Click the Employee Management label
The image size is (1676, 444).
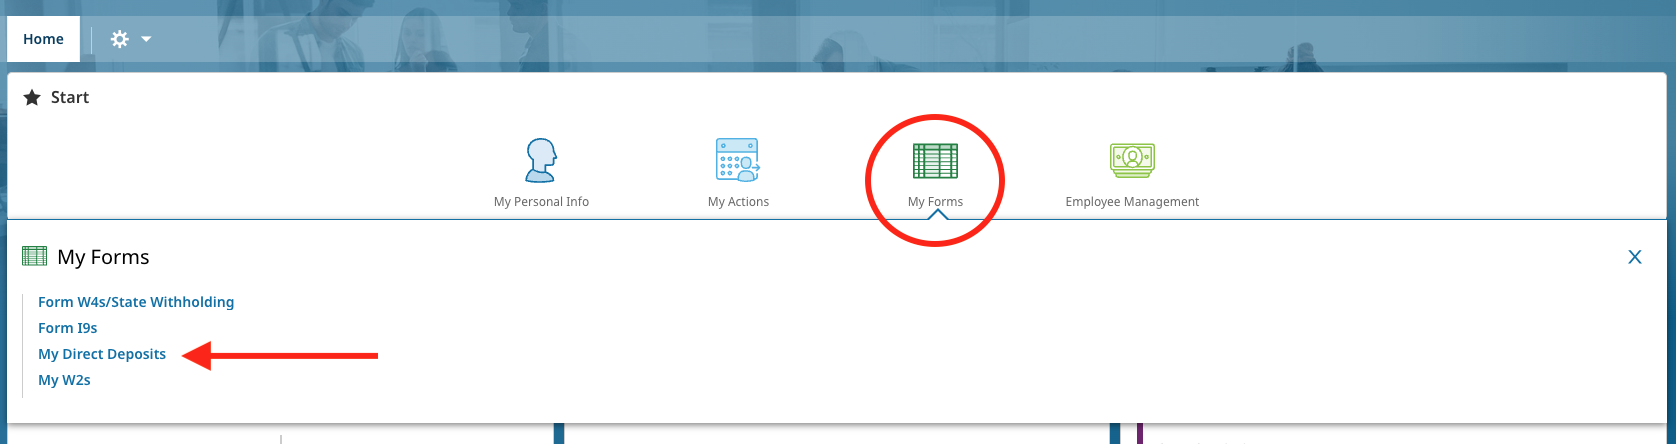tap(1132, 202)
